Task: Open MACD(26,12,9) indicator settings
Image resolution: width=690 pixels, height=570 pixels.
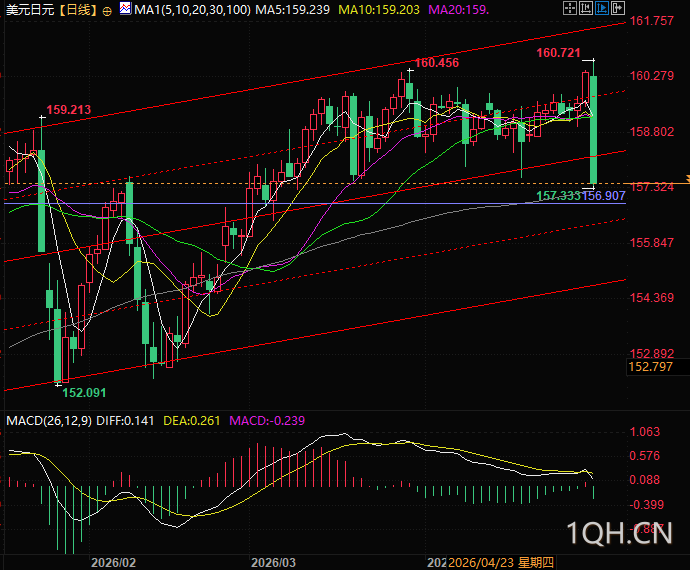Action: pos(49,421)
